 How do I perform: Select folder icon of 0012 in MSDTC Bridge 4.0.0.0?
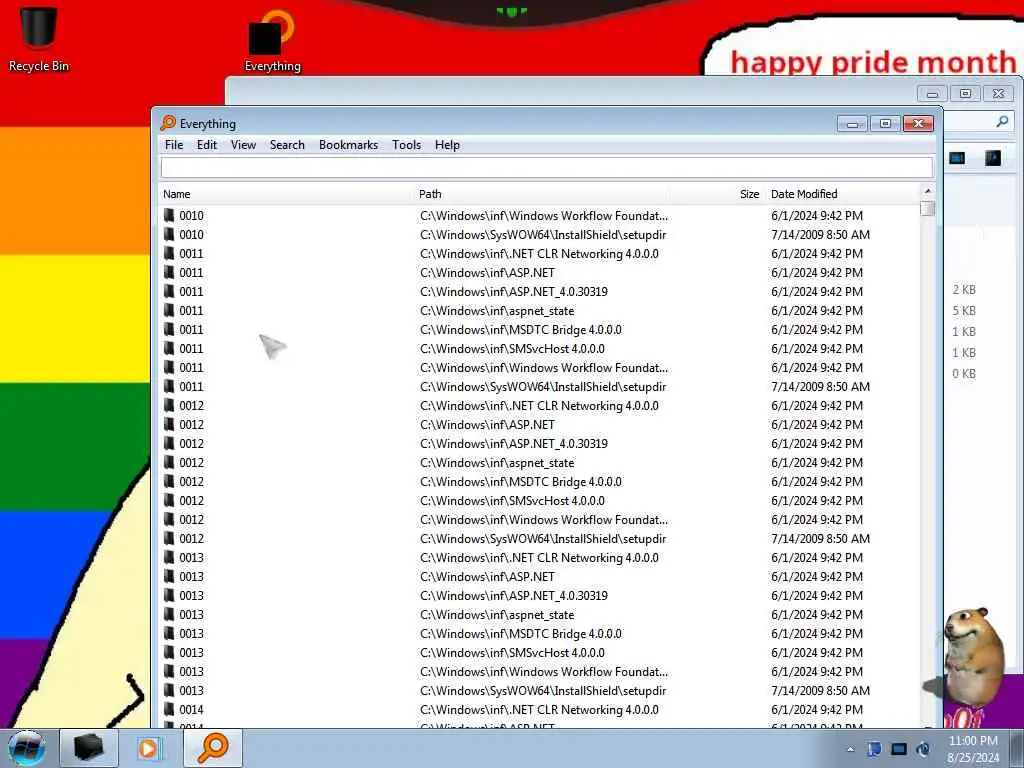[169, 481]
